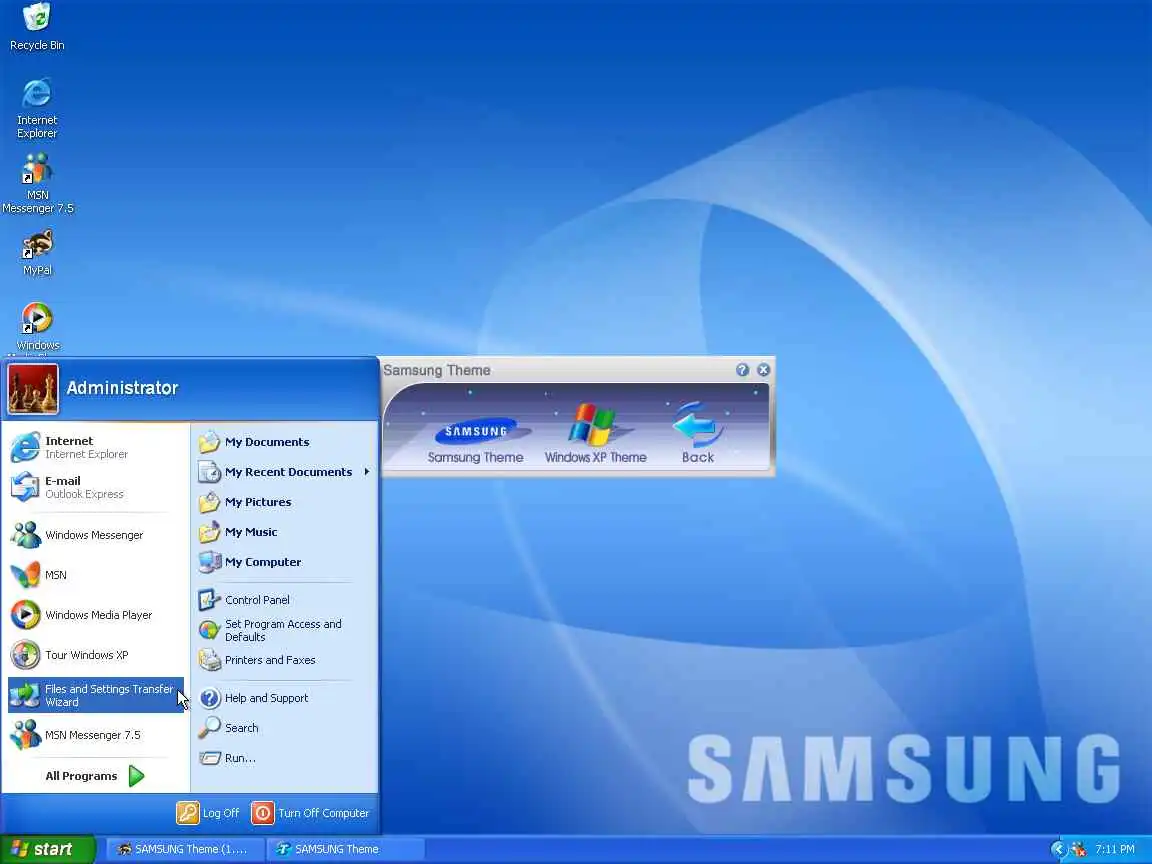
Task: Expand hidden system tray icons chevron
Action: click(x=1059, y=849)
